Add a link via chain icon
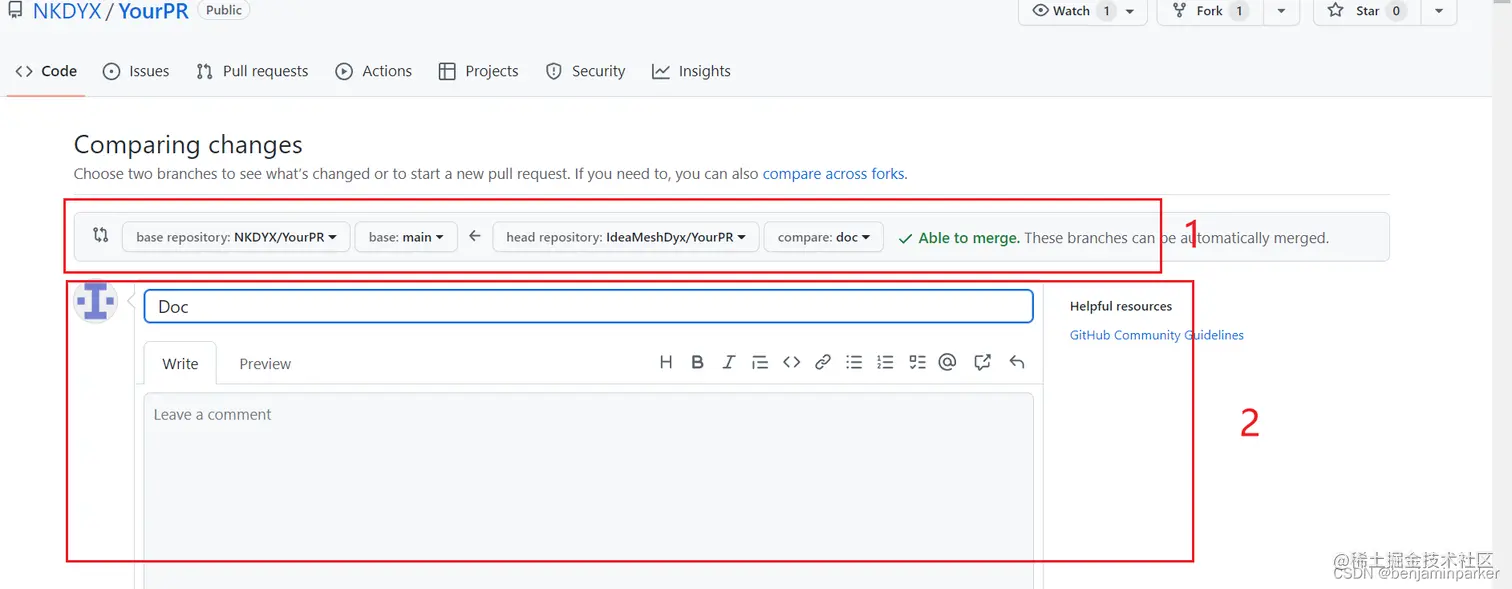 coord(822,362)
